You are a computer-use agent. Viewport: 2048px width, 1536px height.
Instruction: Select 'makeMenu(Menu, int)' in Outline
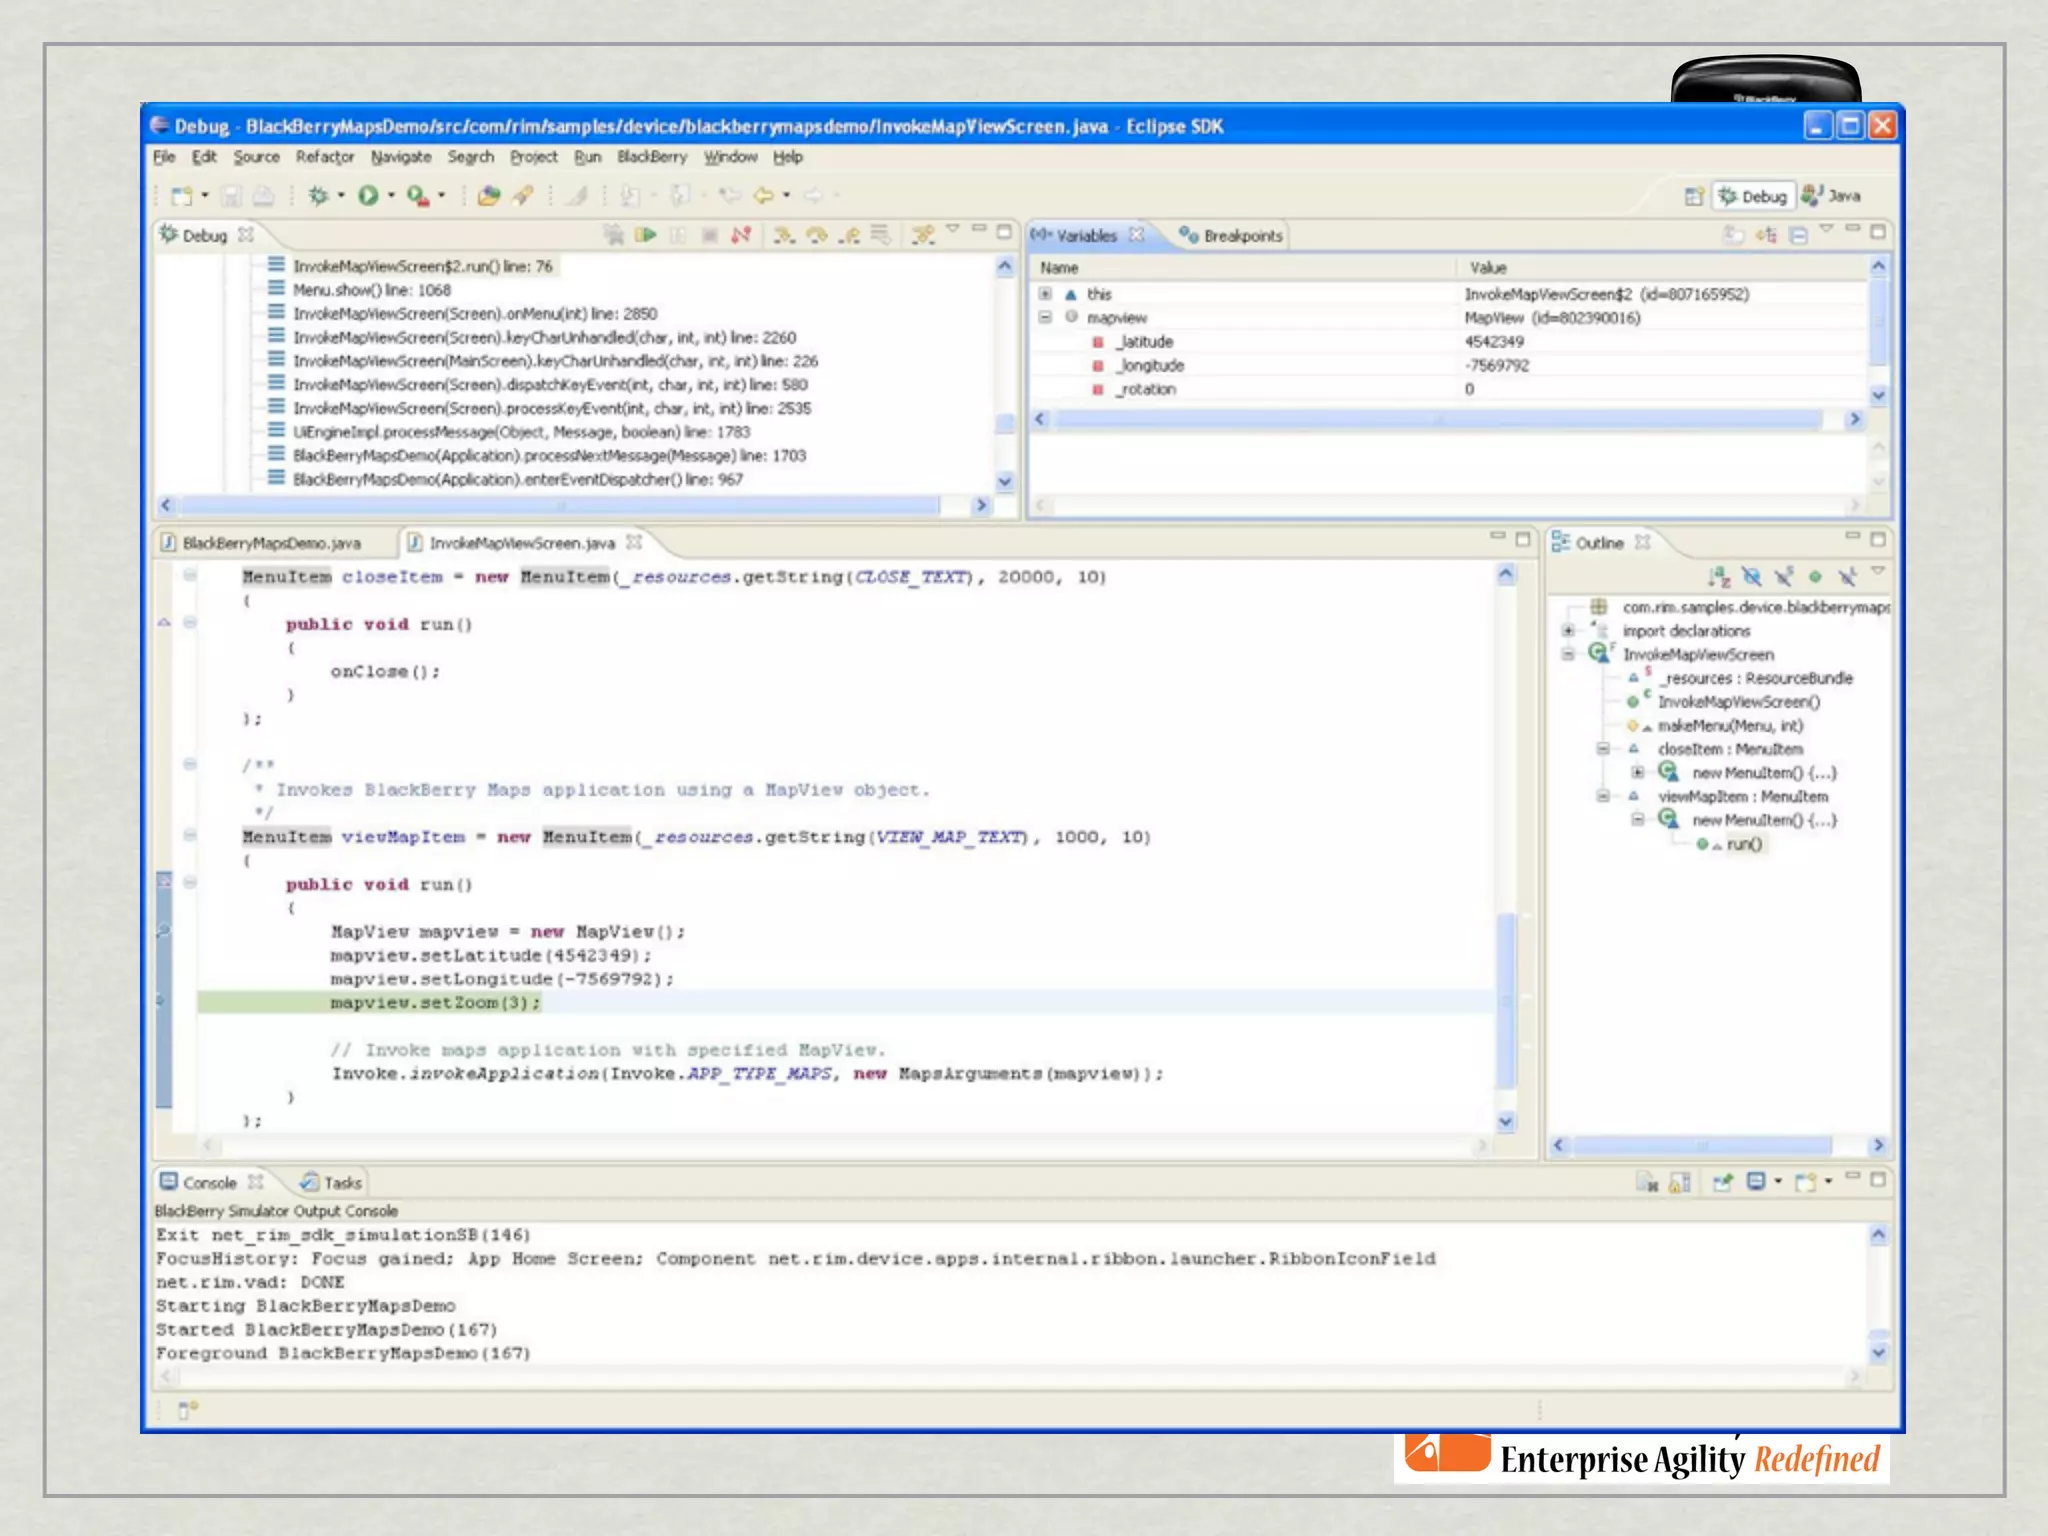click(1730, 726)
